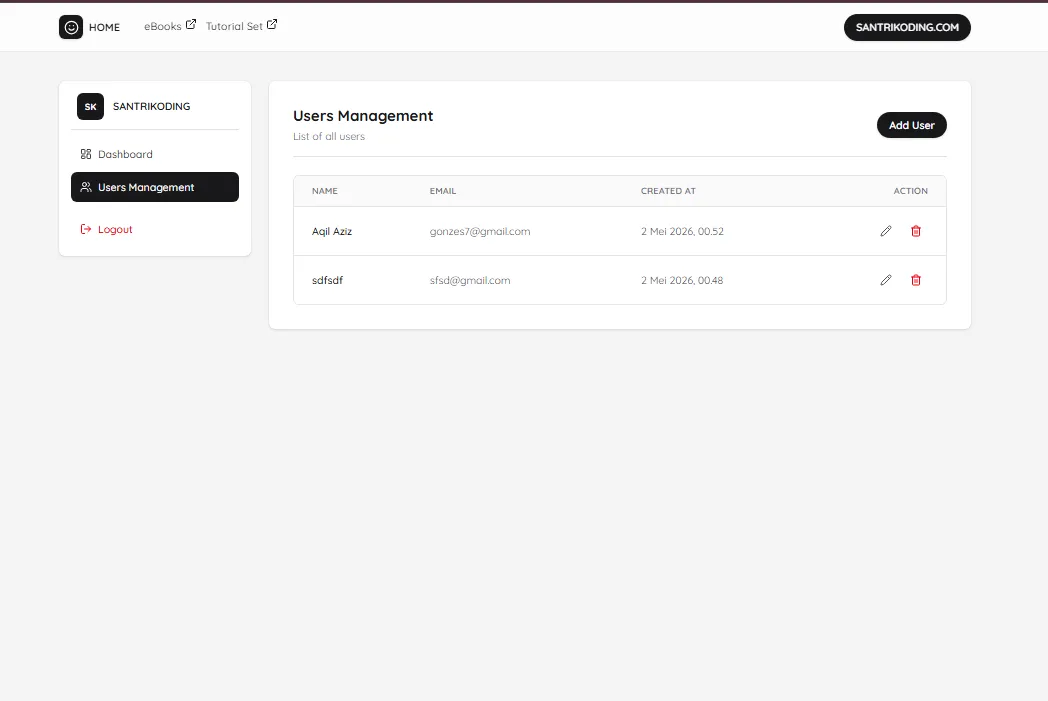Click the Users Management page heading
Viewport: 1048px width, 701px height.
click(363, 116)
